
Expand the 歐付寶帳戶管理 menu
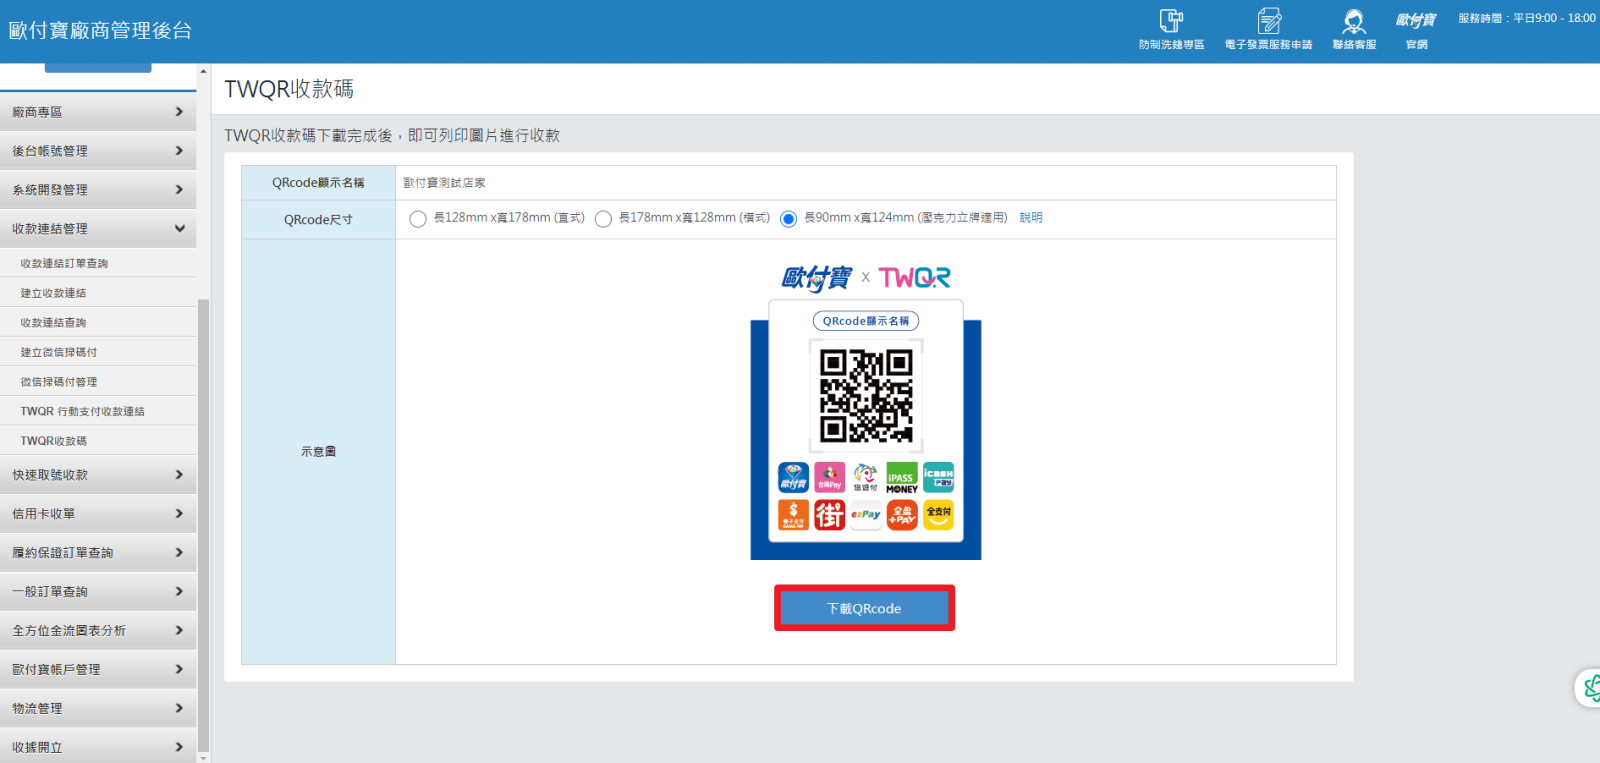coord(98,670)
